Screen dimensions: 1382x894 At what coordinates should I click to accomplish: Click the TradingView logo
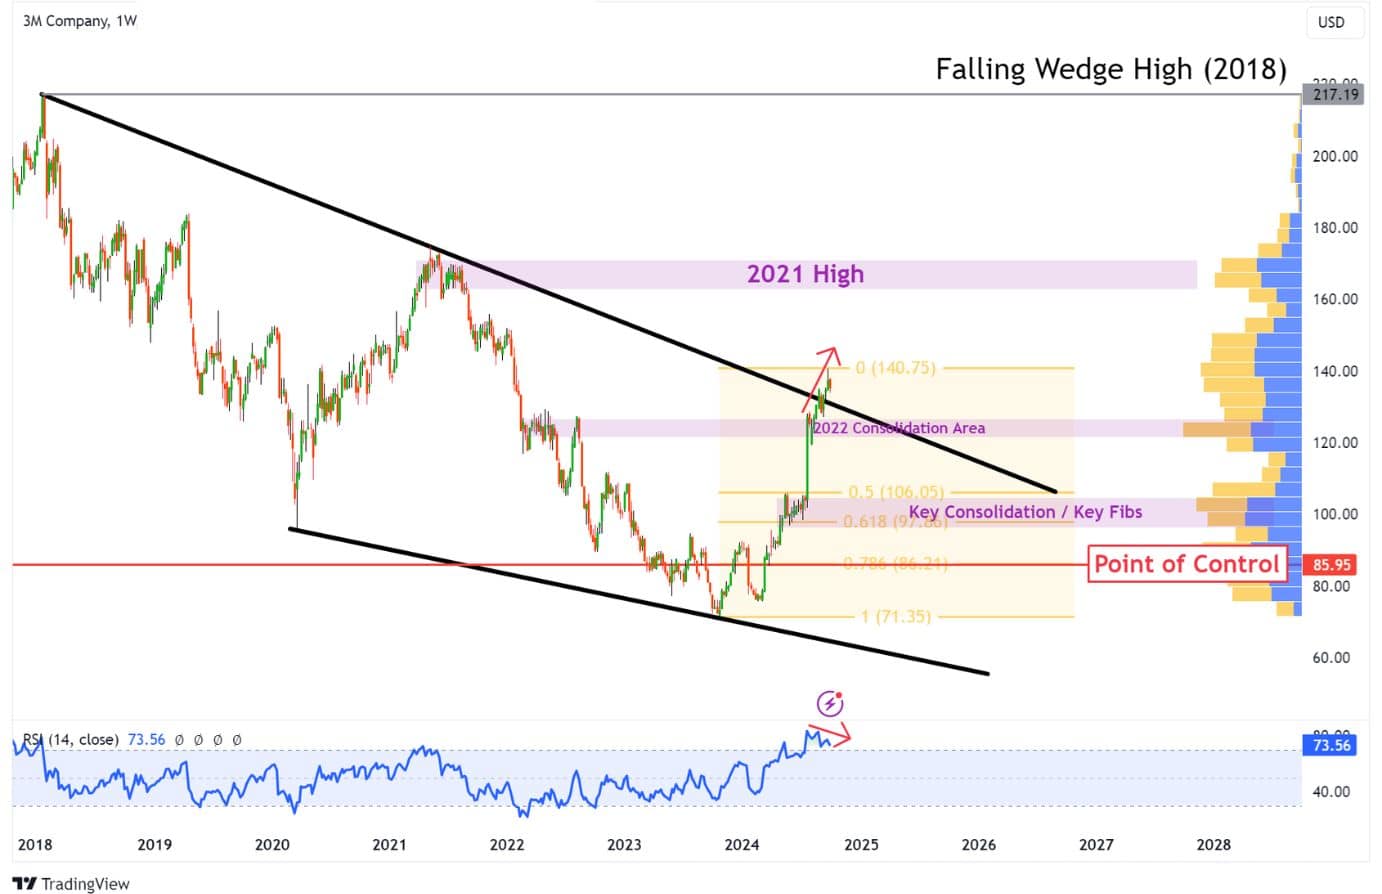[71, 883]
